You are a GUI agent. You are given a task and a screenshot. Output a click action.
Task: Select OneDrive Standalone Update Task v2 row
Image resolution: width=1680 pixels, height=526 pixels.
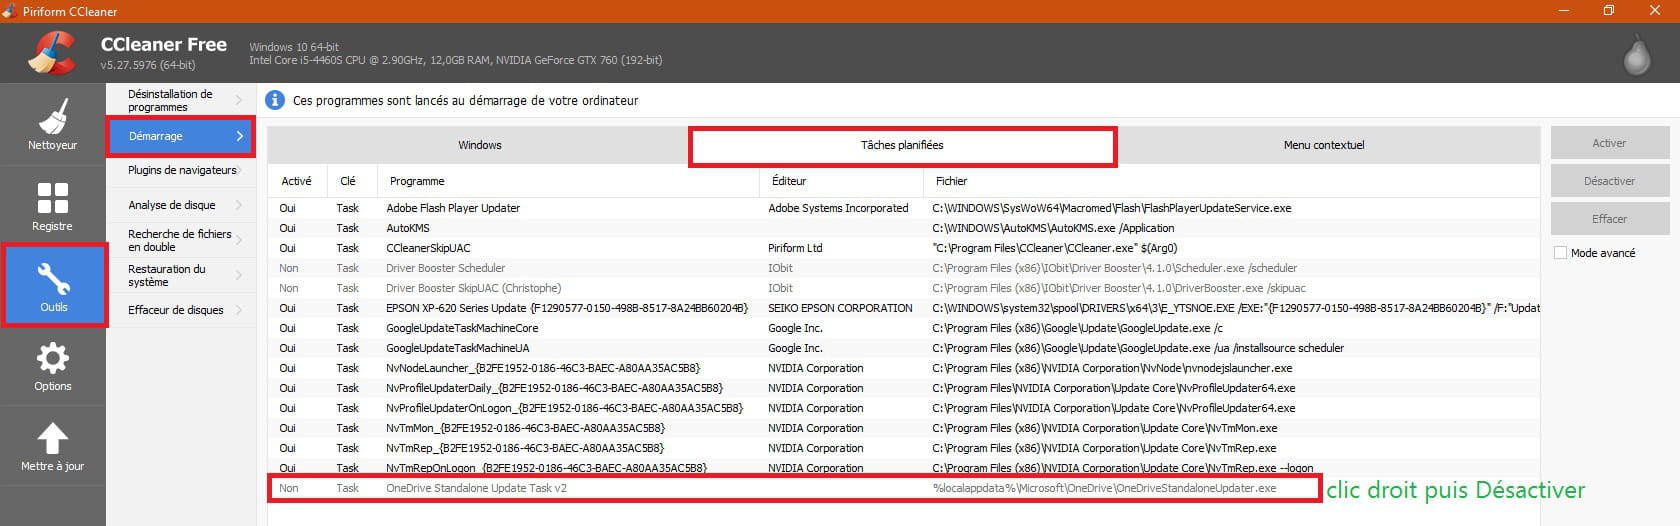[x=904, y=488]
